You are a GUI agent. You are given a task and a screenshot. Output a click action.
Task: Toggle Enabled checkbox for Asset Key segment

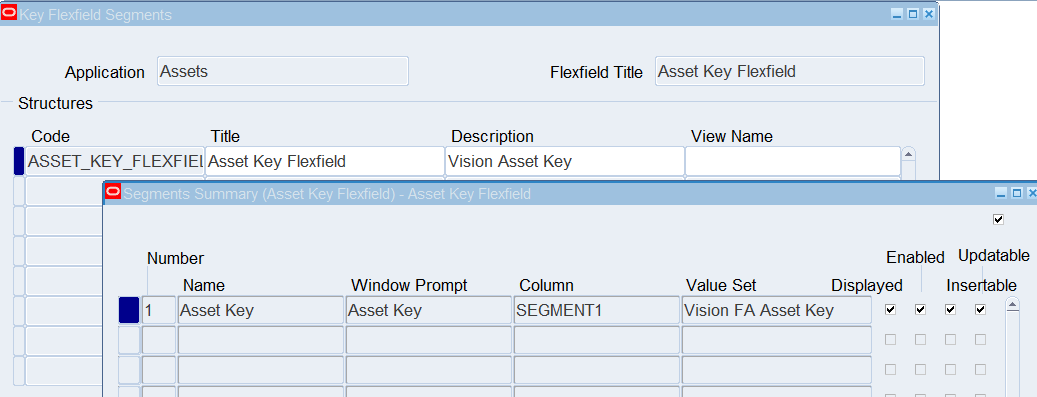point(920,309)
